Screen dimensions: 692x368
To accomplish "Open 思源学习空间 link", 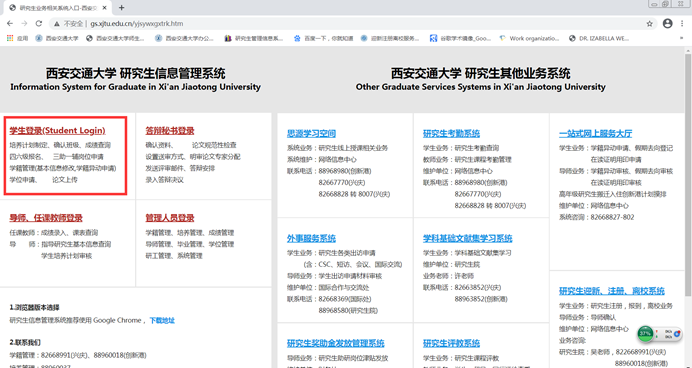I will (312, 133).
